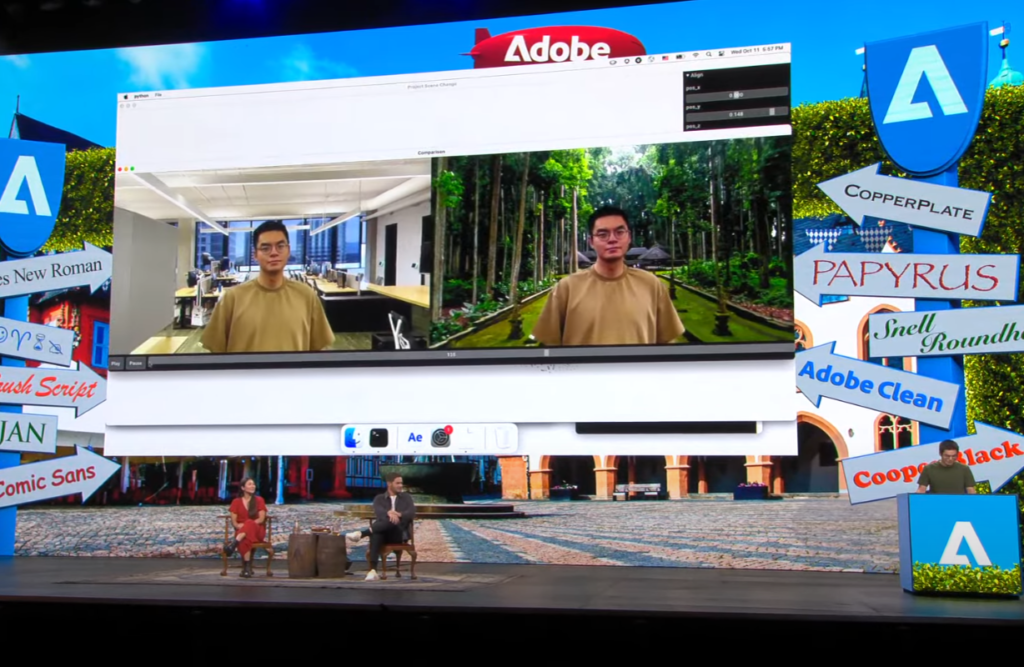Open the File menu
The image size is (1024, 667).
[x=158, y=95]
